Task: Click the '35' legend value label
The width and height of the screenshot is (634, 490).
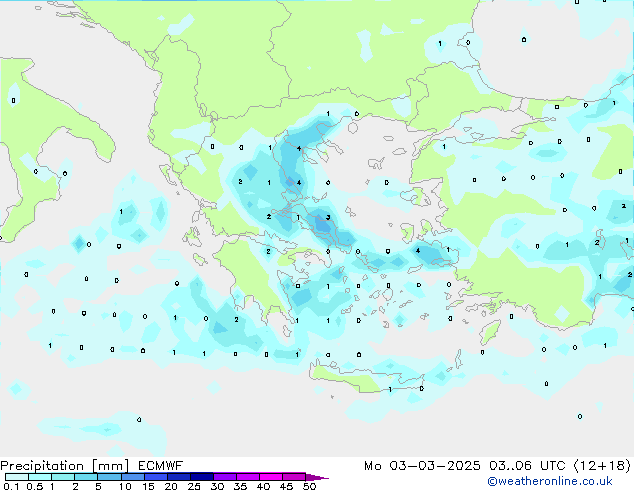Action: (x=240, y=486)
